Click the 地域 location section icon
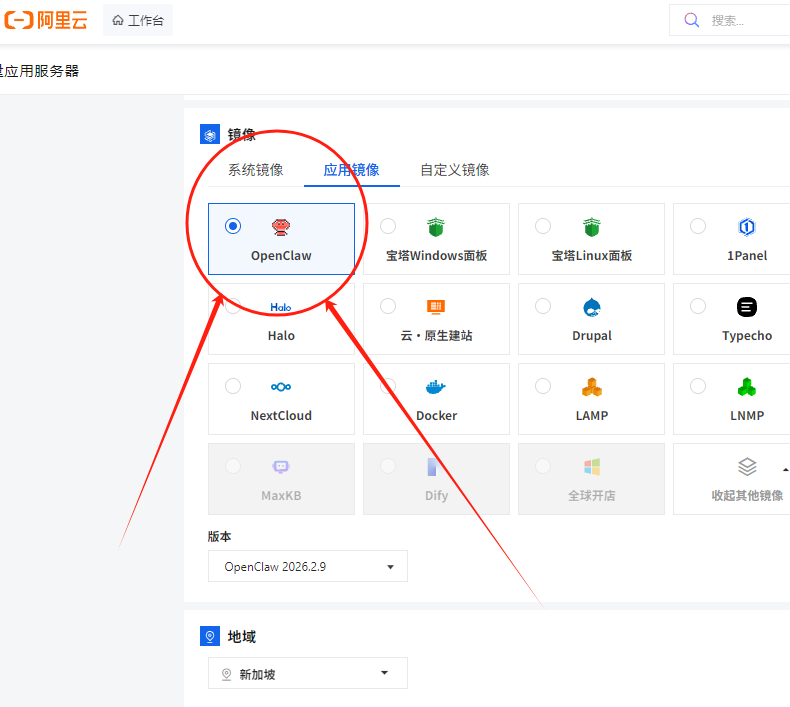Screen dimensions: 790x707 (x=210, y=636)
